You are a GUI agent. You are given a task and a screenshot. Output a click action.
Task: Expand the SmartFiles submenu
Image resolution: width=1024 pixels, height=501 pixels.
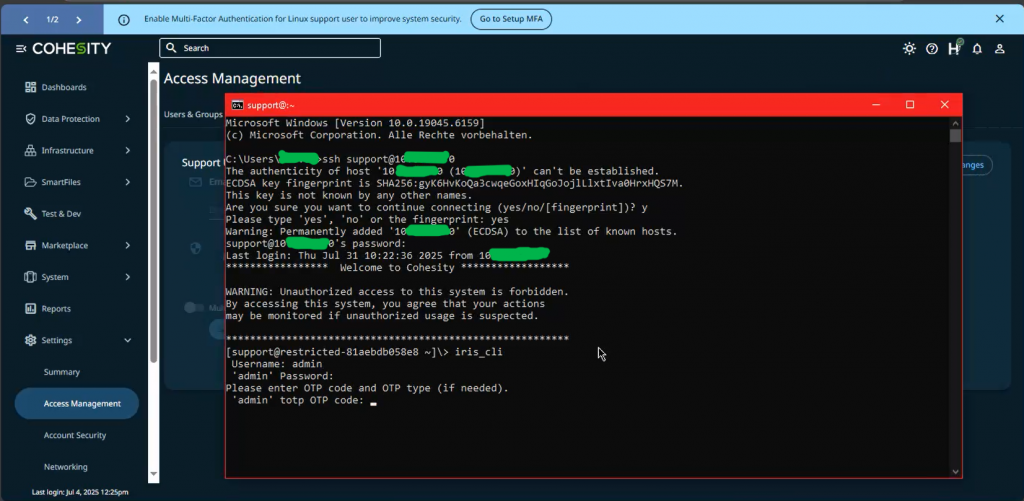[127, 182]
